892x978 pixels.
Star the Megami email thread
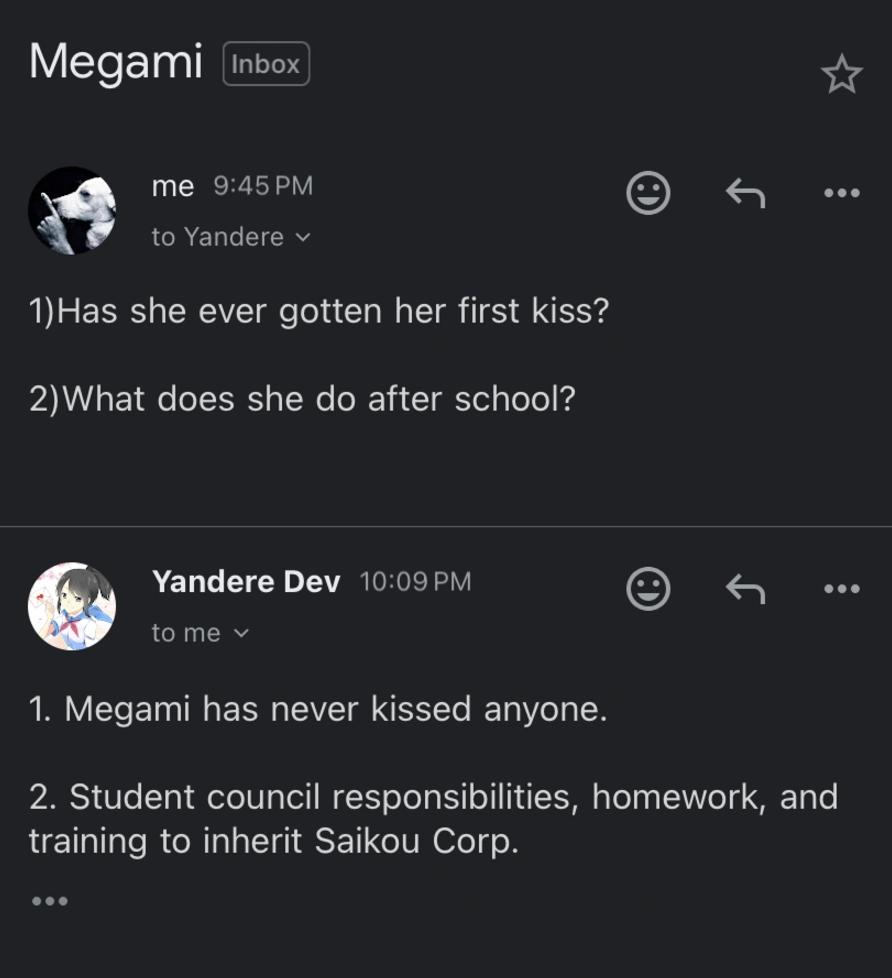(841, 74)
